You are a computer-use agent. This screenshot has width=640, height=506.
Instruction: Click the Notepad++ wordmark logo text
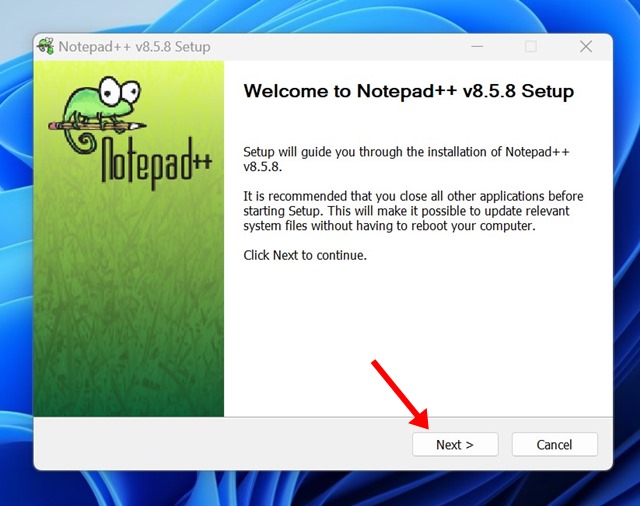pyautogui.click(x=157, y=164)
